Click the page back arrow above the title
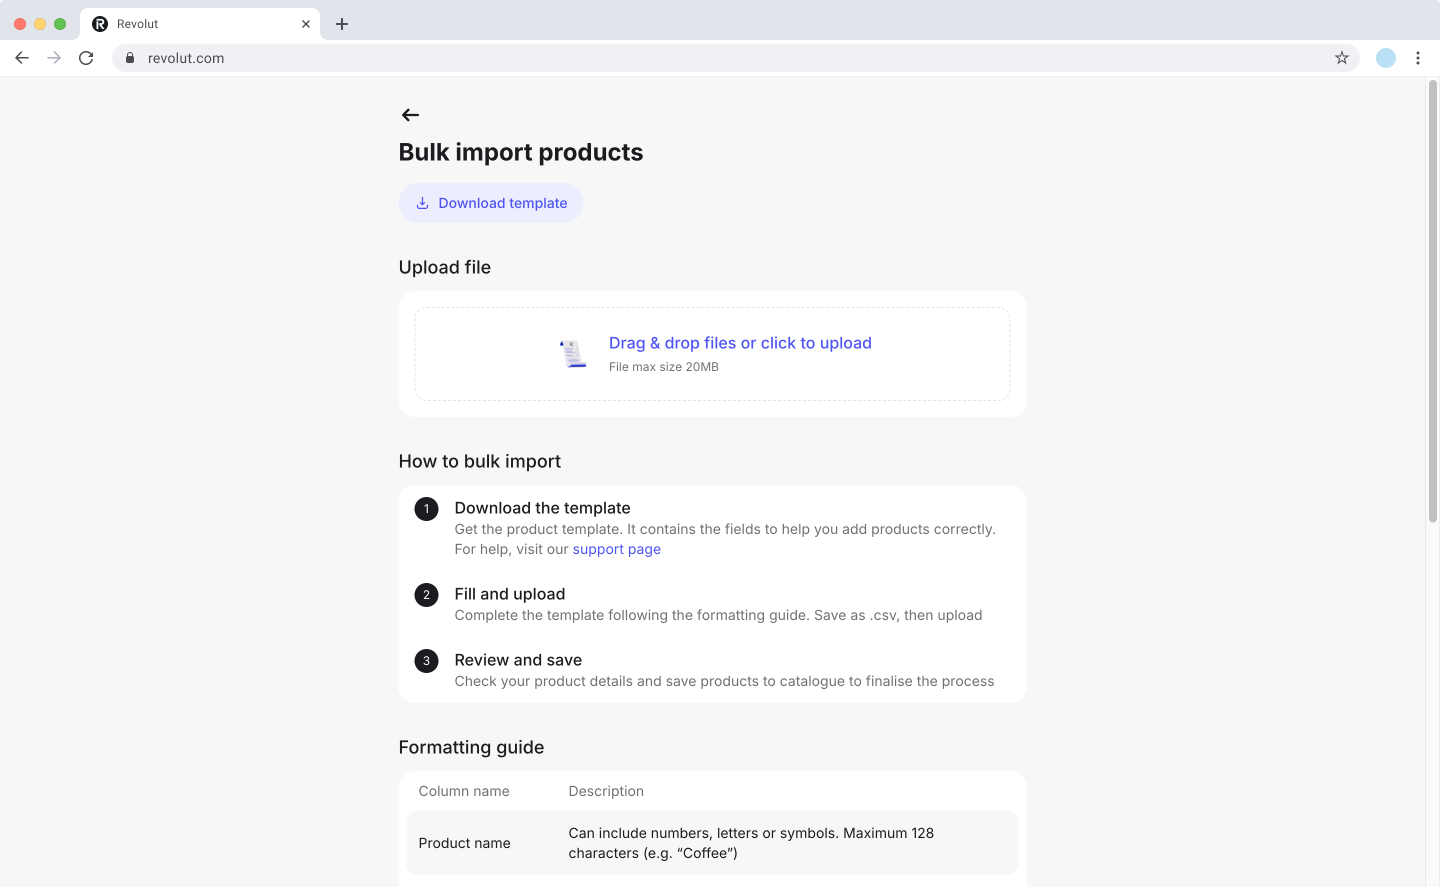 410,115
